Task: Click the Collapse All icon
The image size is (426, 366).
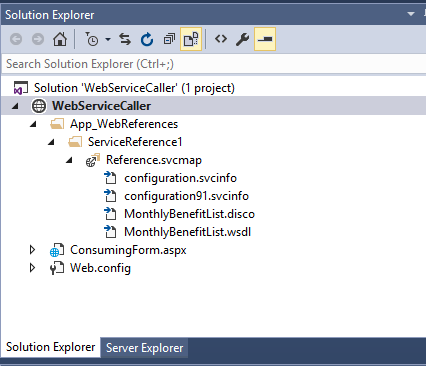Action: (x=169, y=39)
